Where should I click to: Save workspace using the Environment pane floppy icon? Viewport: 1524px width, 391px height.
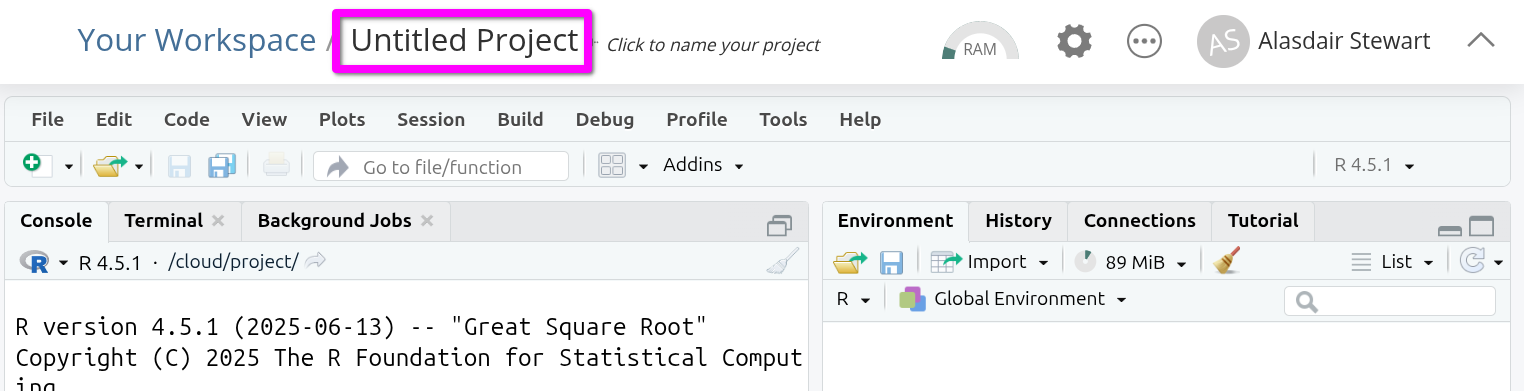tap(891, 263)
